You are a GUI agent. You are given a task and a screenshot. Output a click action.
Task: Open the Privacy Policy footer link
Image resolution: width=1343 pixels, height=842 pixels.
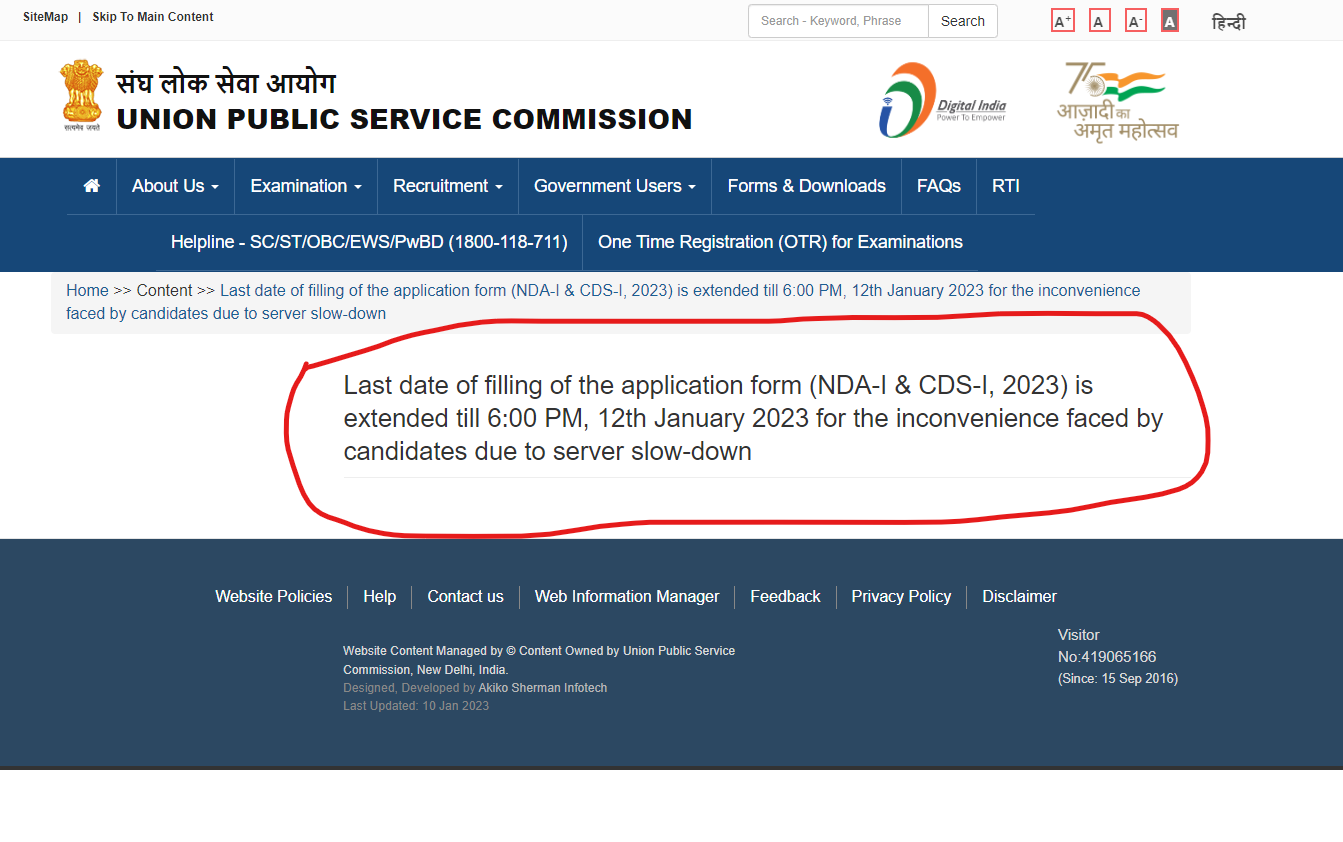900,596
